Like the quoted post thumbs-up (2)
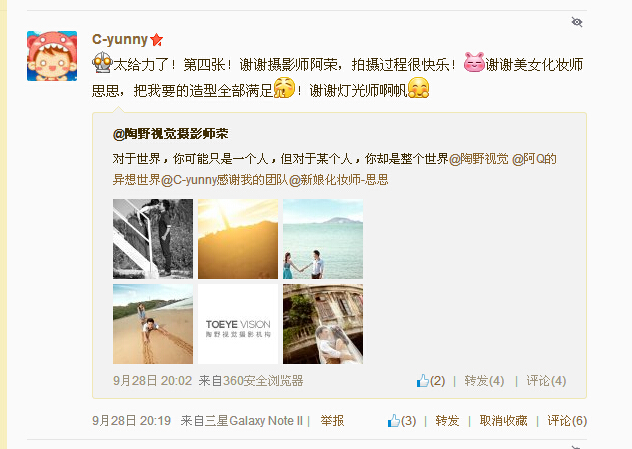Viewport: 632px width, 449px height. click(x=430, y=381)
